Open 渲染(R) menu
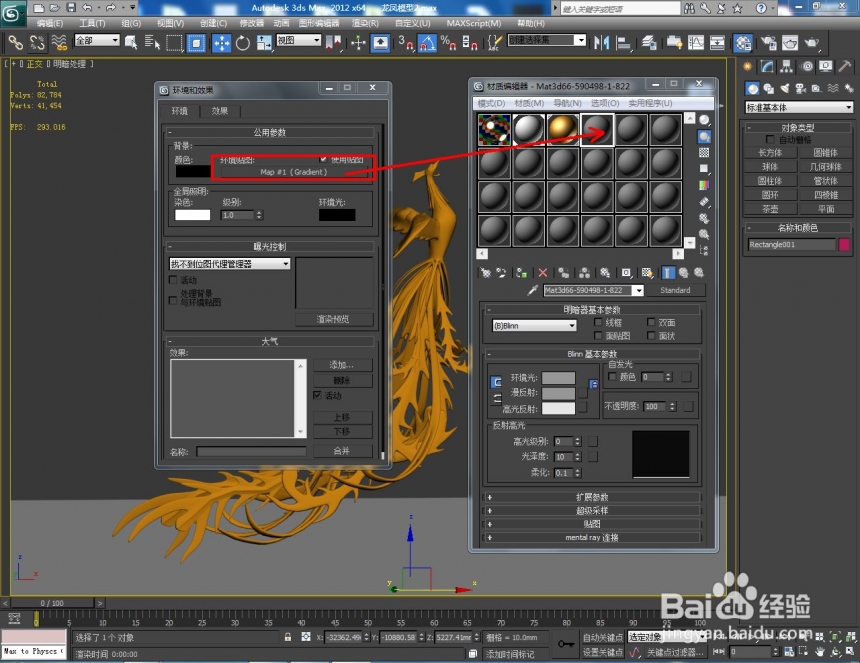 pyautogui.click(x=365, y=23)
